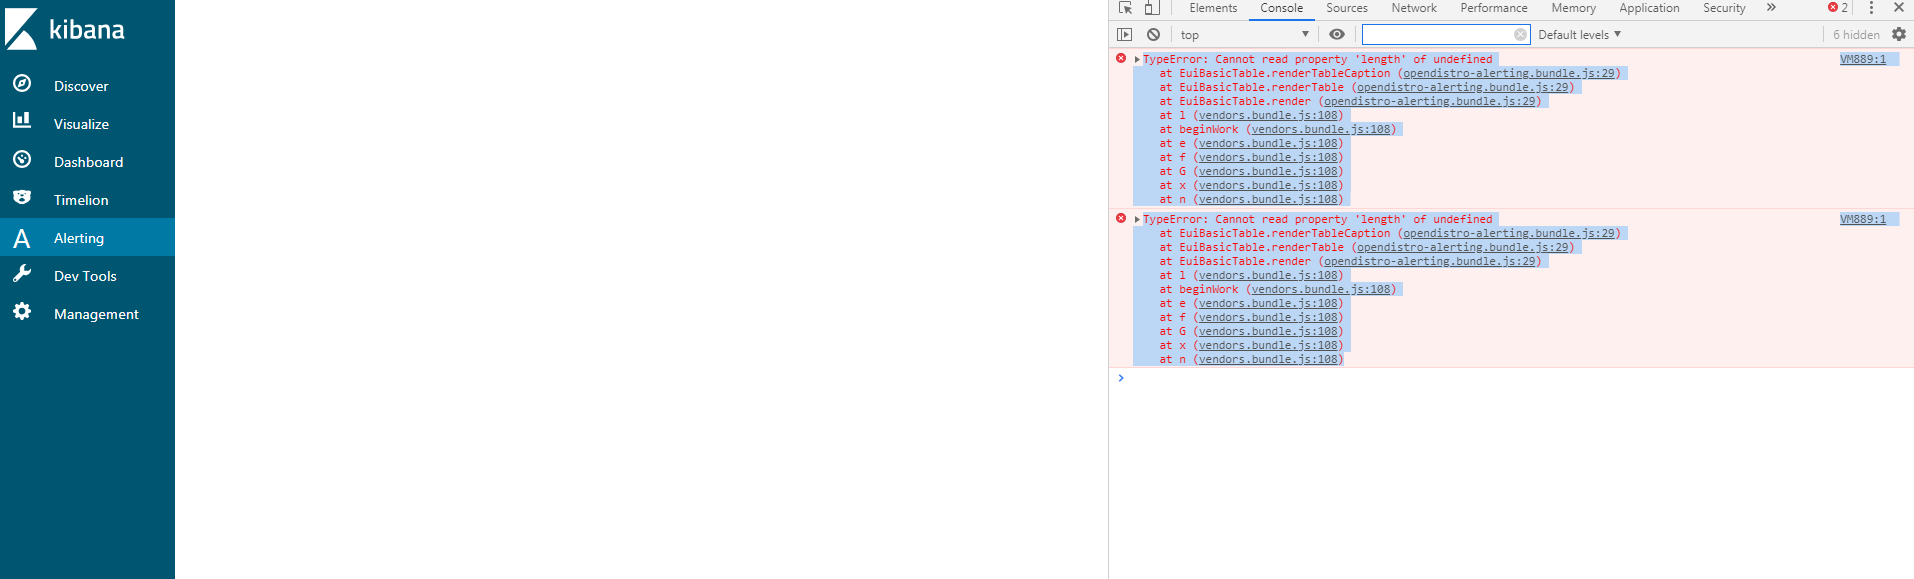Image resolution: width=1914 pixels, height=579 pixels.
Task: Open Default levels dropdown
Action: [x=1579, y=34]
